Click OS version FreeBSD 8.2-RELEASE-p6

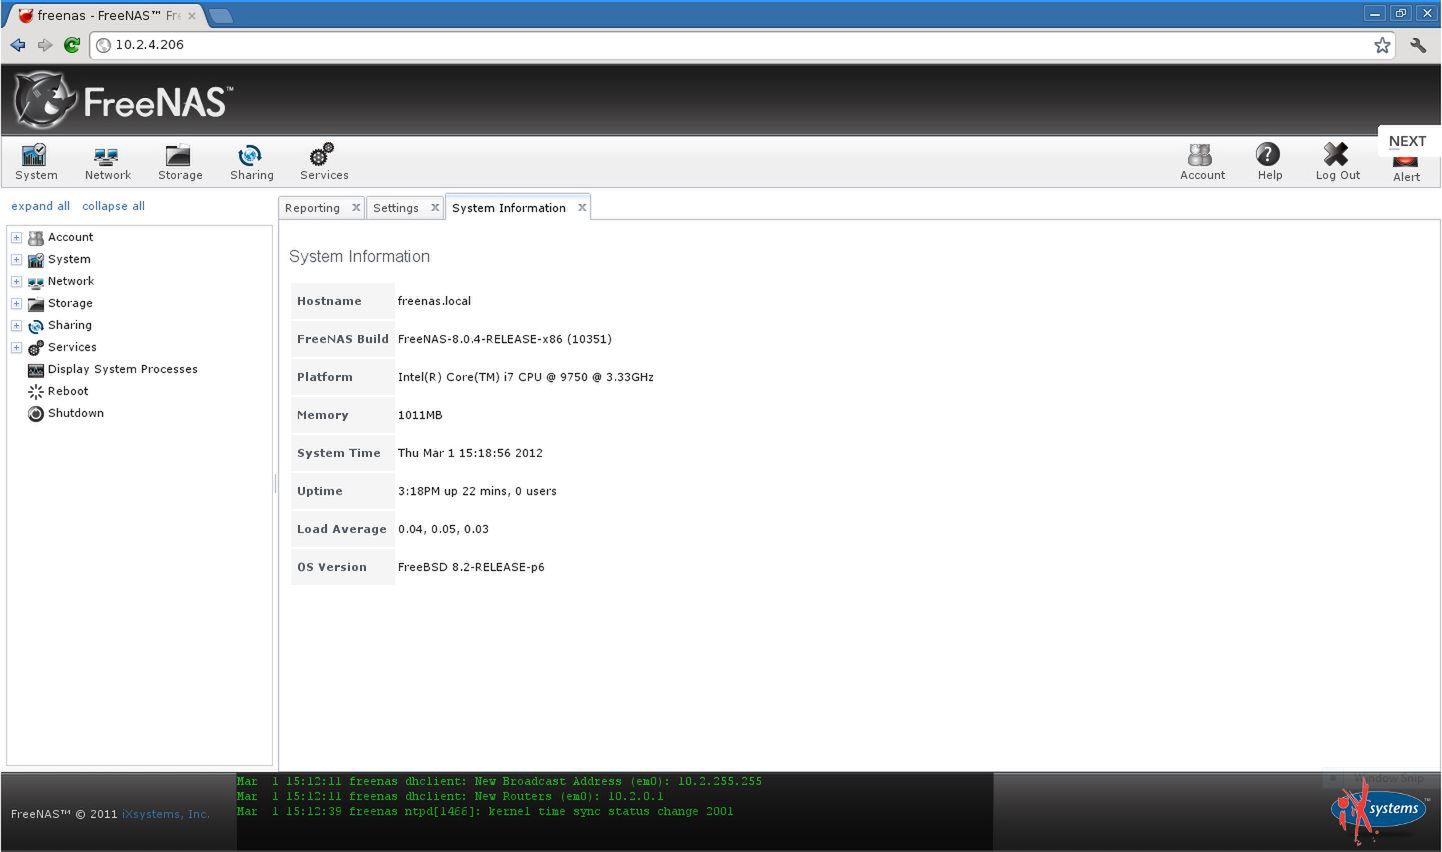coord(471,567)
